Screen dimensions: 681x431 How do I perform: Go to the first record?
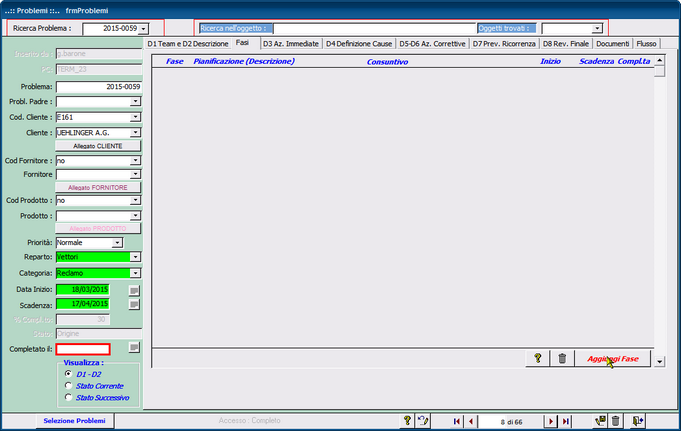click(456, 421)
